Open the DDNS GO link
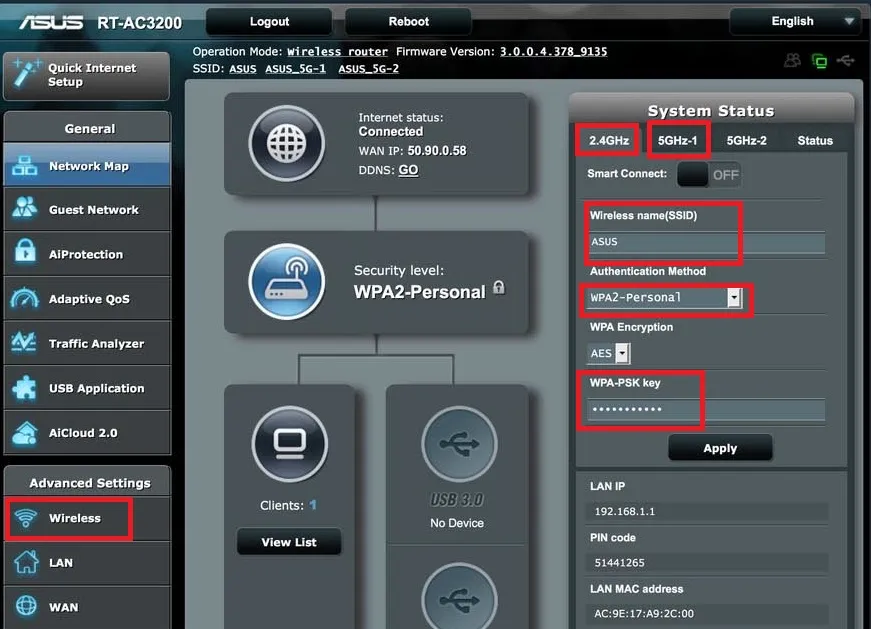871x629 pixels. [408, 170]
